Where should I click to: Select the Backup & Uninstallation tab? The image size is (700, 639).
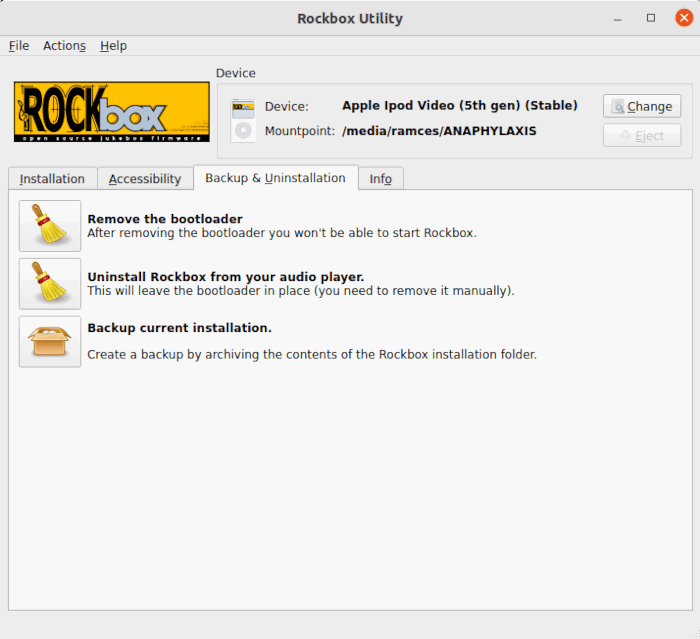[x=275, y=178]
